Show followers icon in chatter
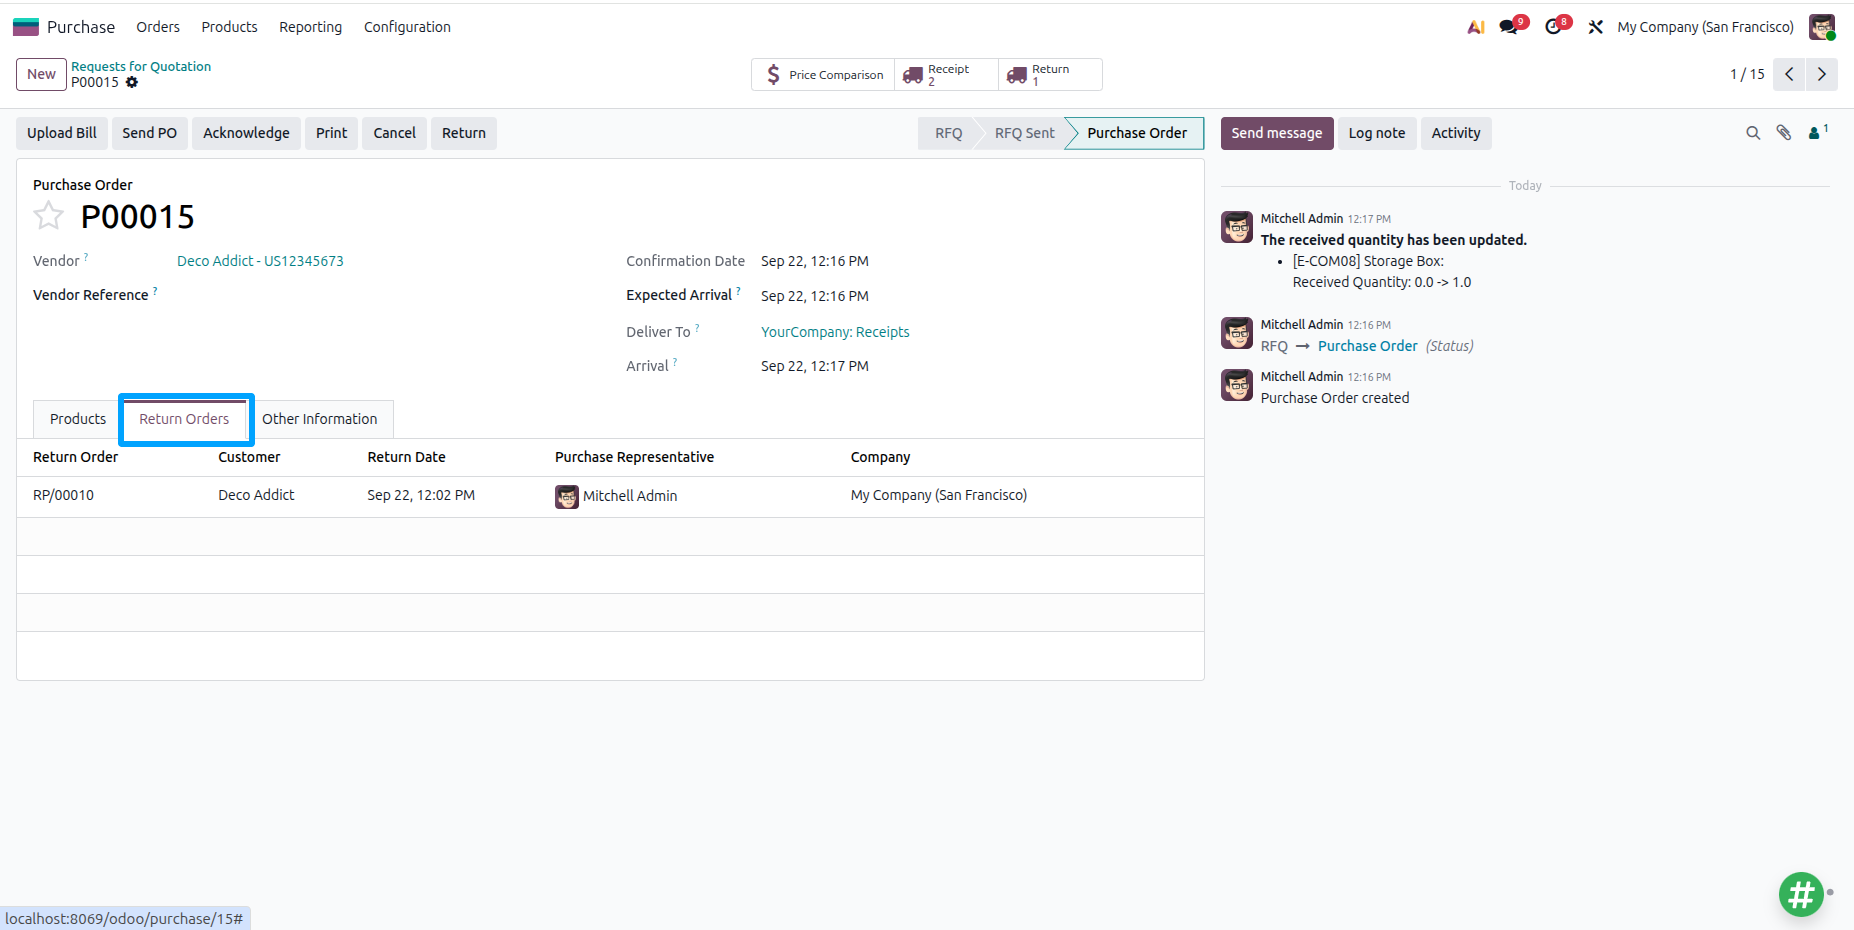Viewport: 1854px width, 930px height. [1818, 132]
